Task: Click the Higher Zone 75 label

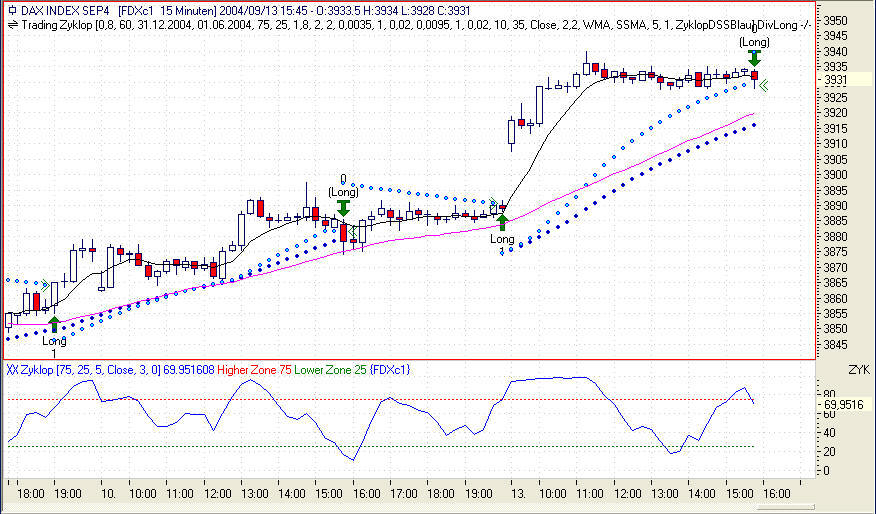Action: (254, 370)
